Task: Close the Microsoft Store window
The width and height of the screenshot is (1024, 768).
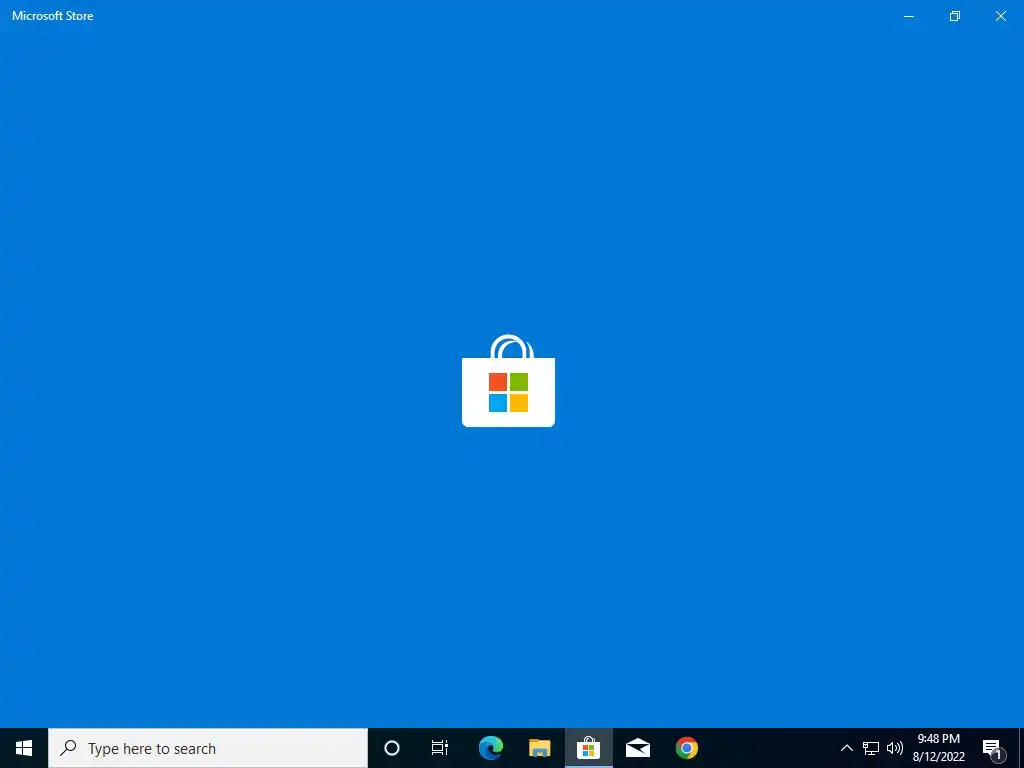Action: pos(1000,16)
